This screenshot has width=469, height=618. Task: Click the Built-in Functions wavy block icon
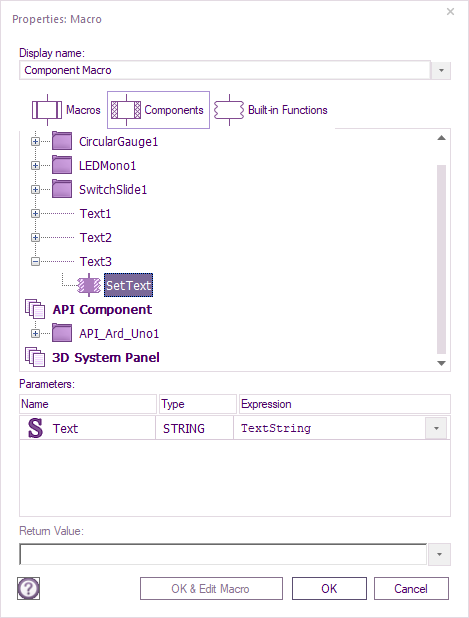[x=229, y=110]
